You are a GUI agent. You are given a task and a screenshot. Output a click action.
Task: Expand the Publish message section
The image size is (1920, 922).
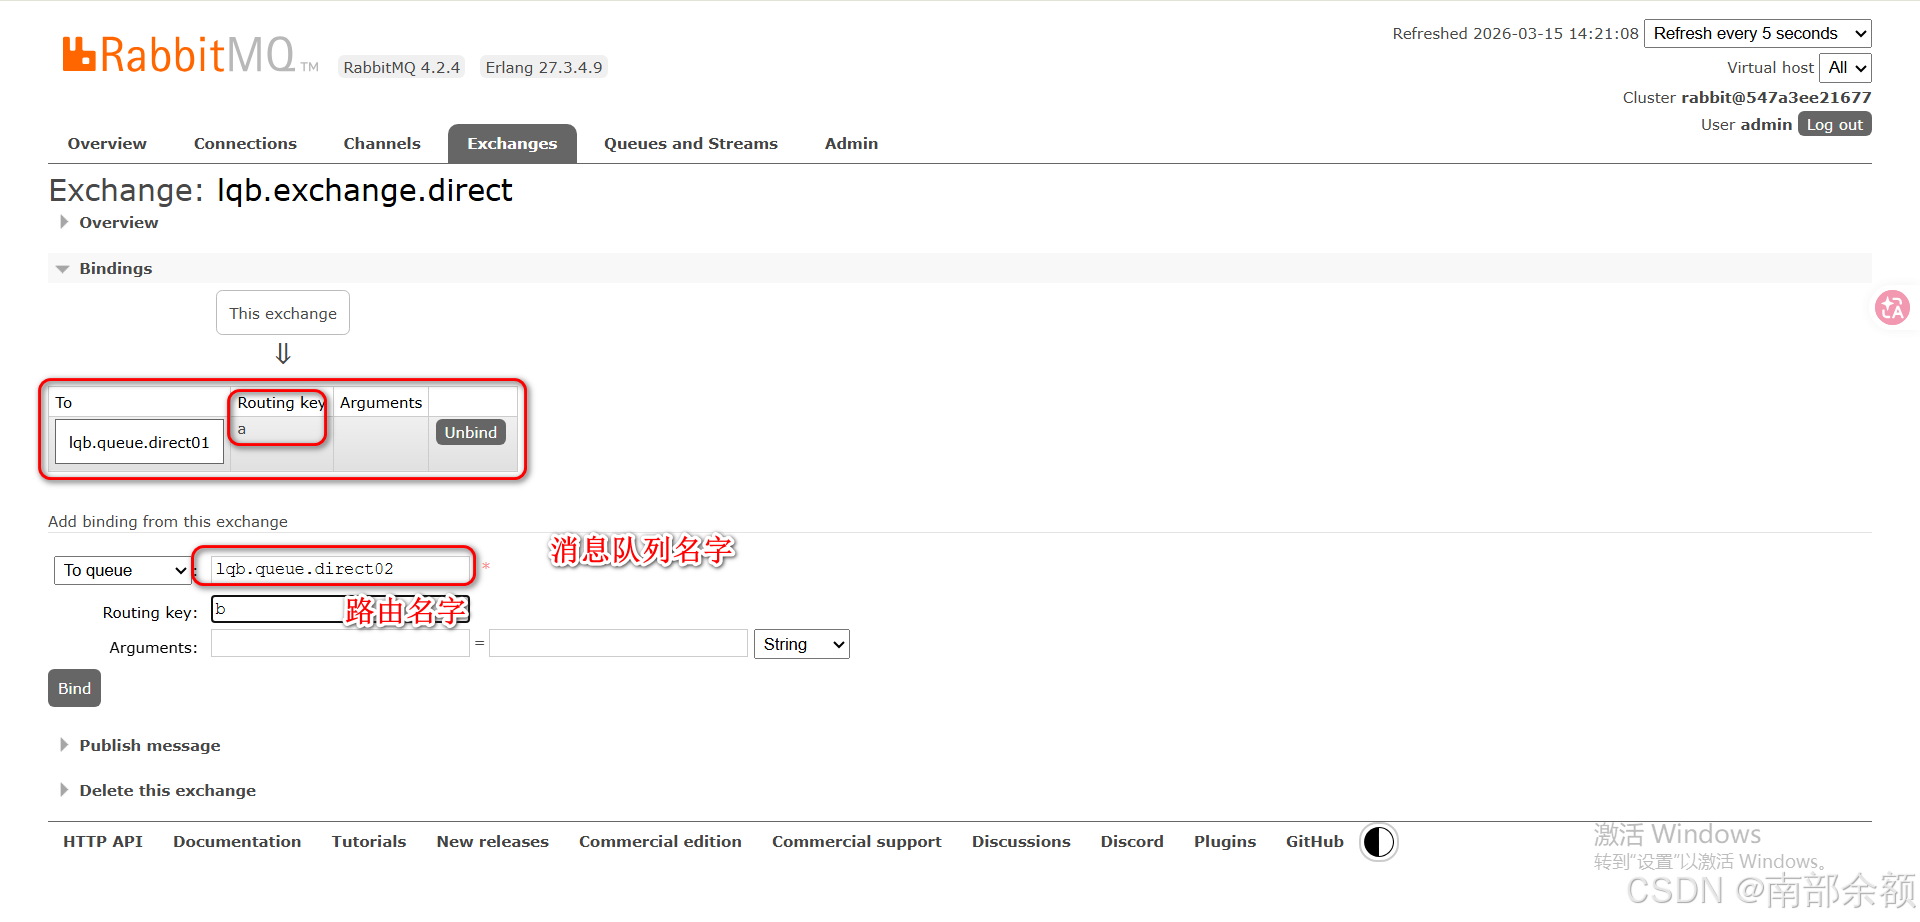[149, 745]
